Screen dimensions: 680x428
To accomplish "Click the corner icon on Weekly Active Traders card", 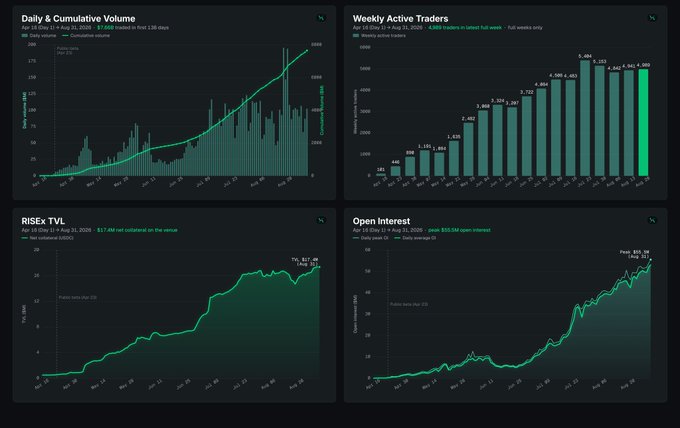I will click(x=652, y=18).
